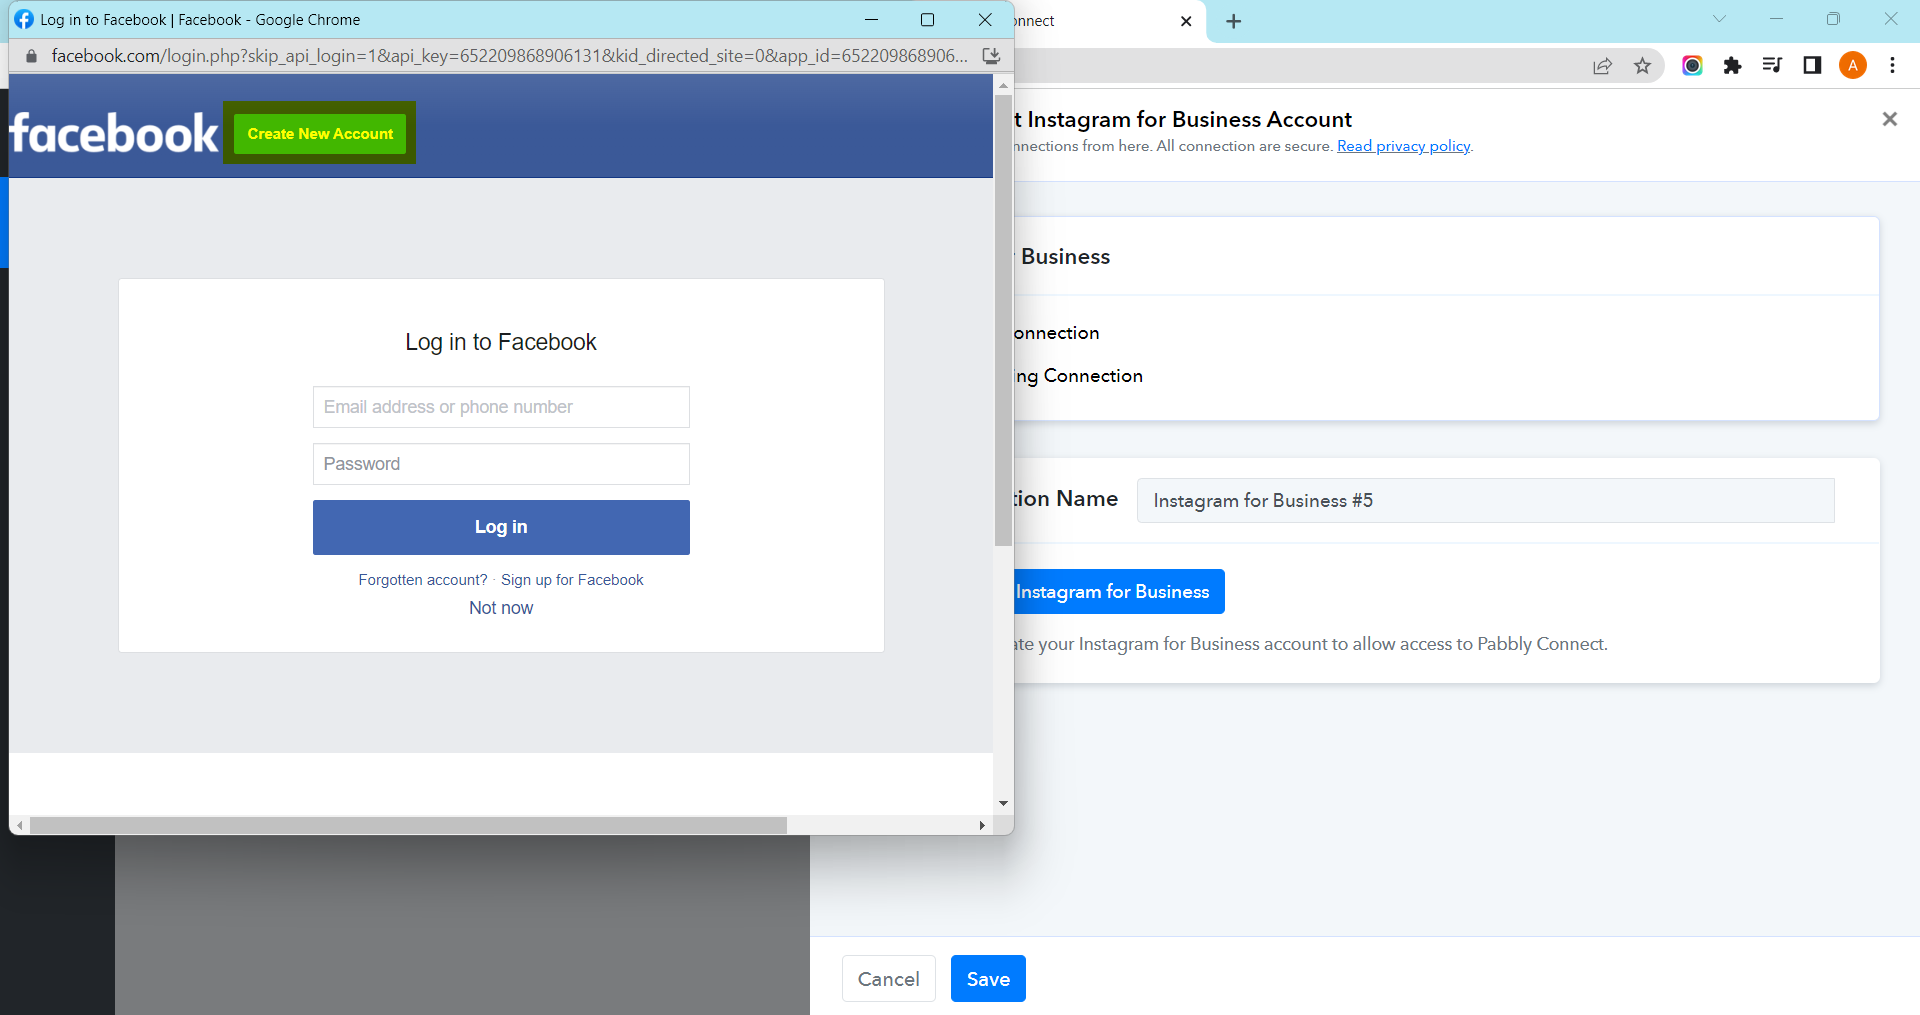Open the Chrome three-dot menu
1920x1015 pixels.
1892,66
